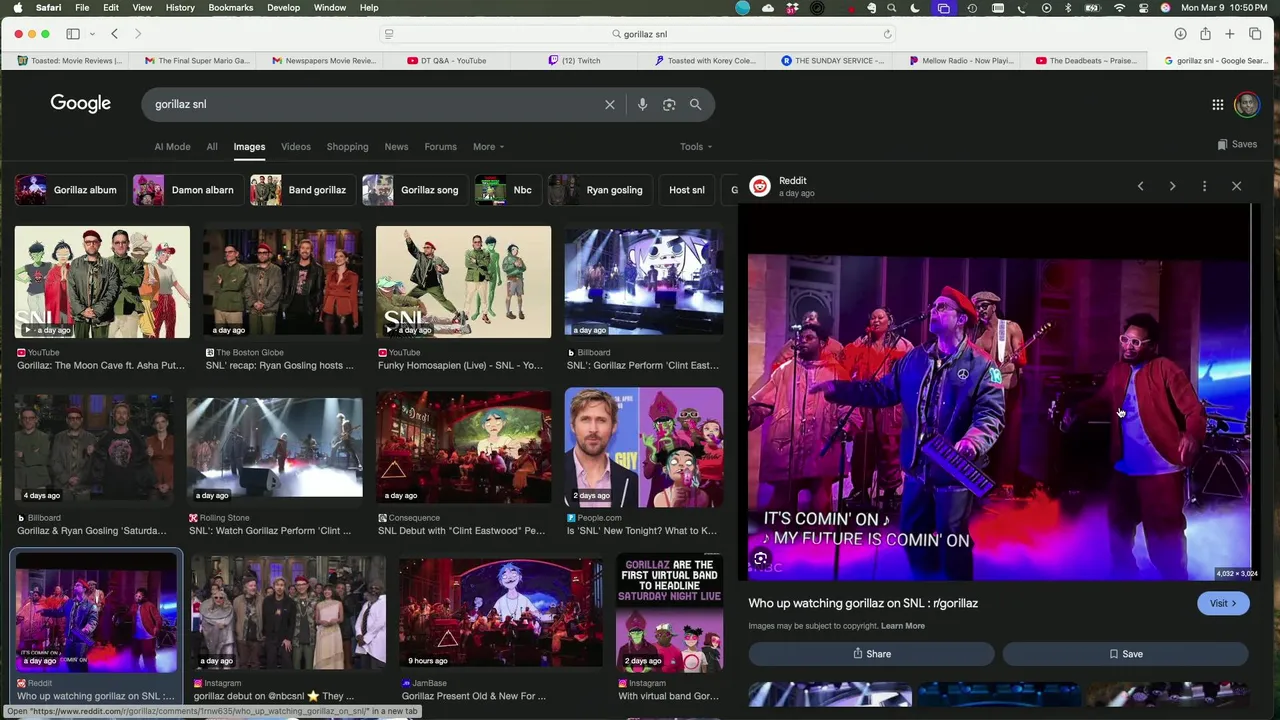Submit search with magnifying glass icon
This screenshot has width=1280, height=720.
click(695, 104)
